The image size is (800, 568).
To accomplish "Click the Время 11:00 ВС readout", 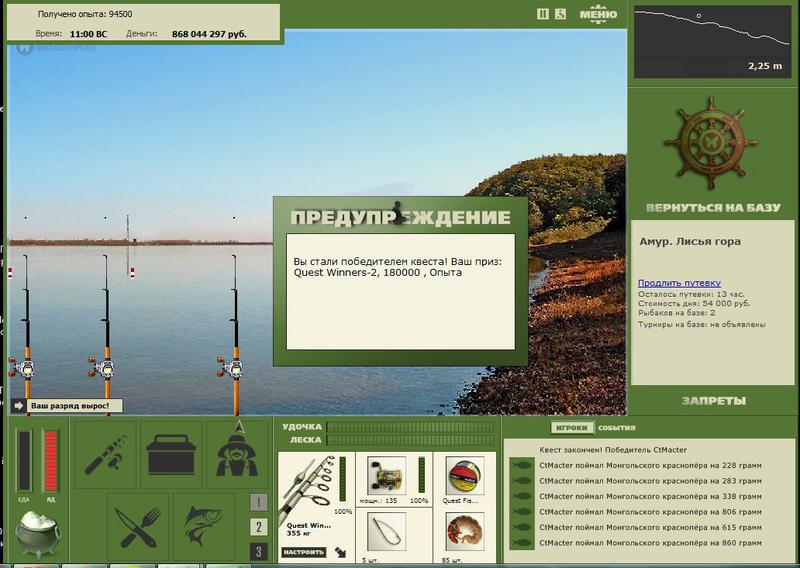I will tap(71, 34).
